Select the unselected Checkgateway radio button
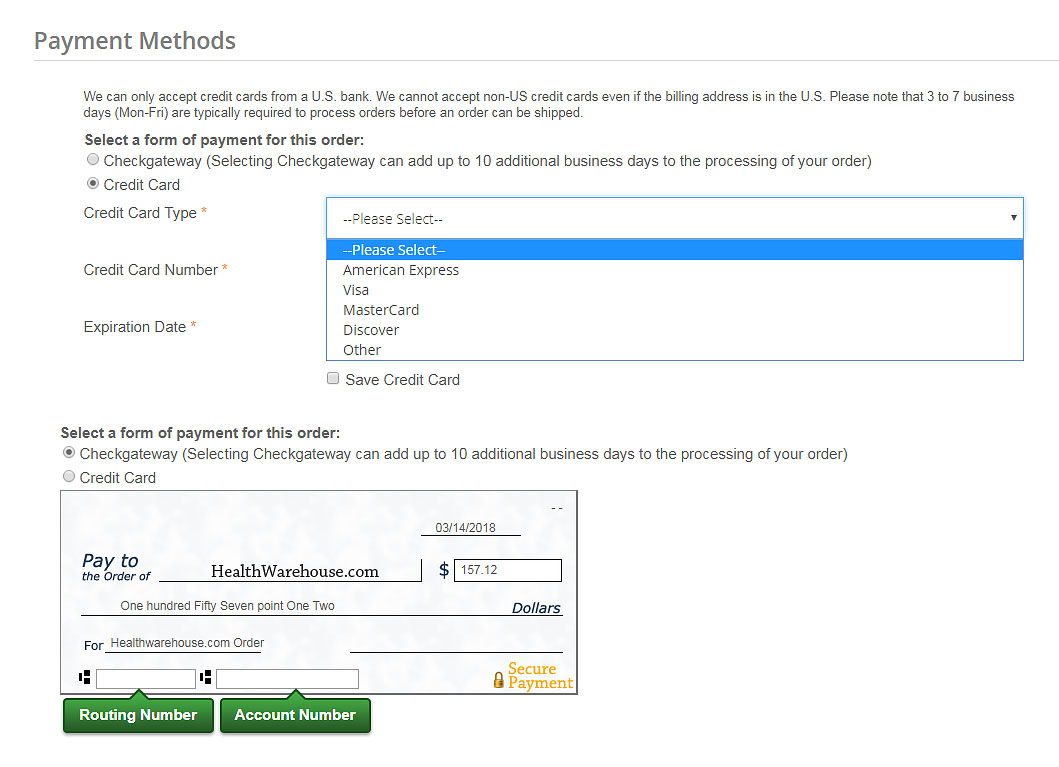 93,160
